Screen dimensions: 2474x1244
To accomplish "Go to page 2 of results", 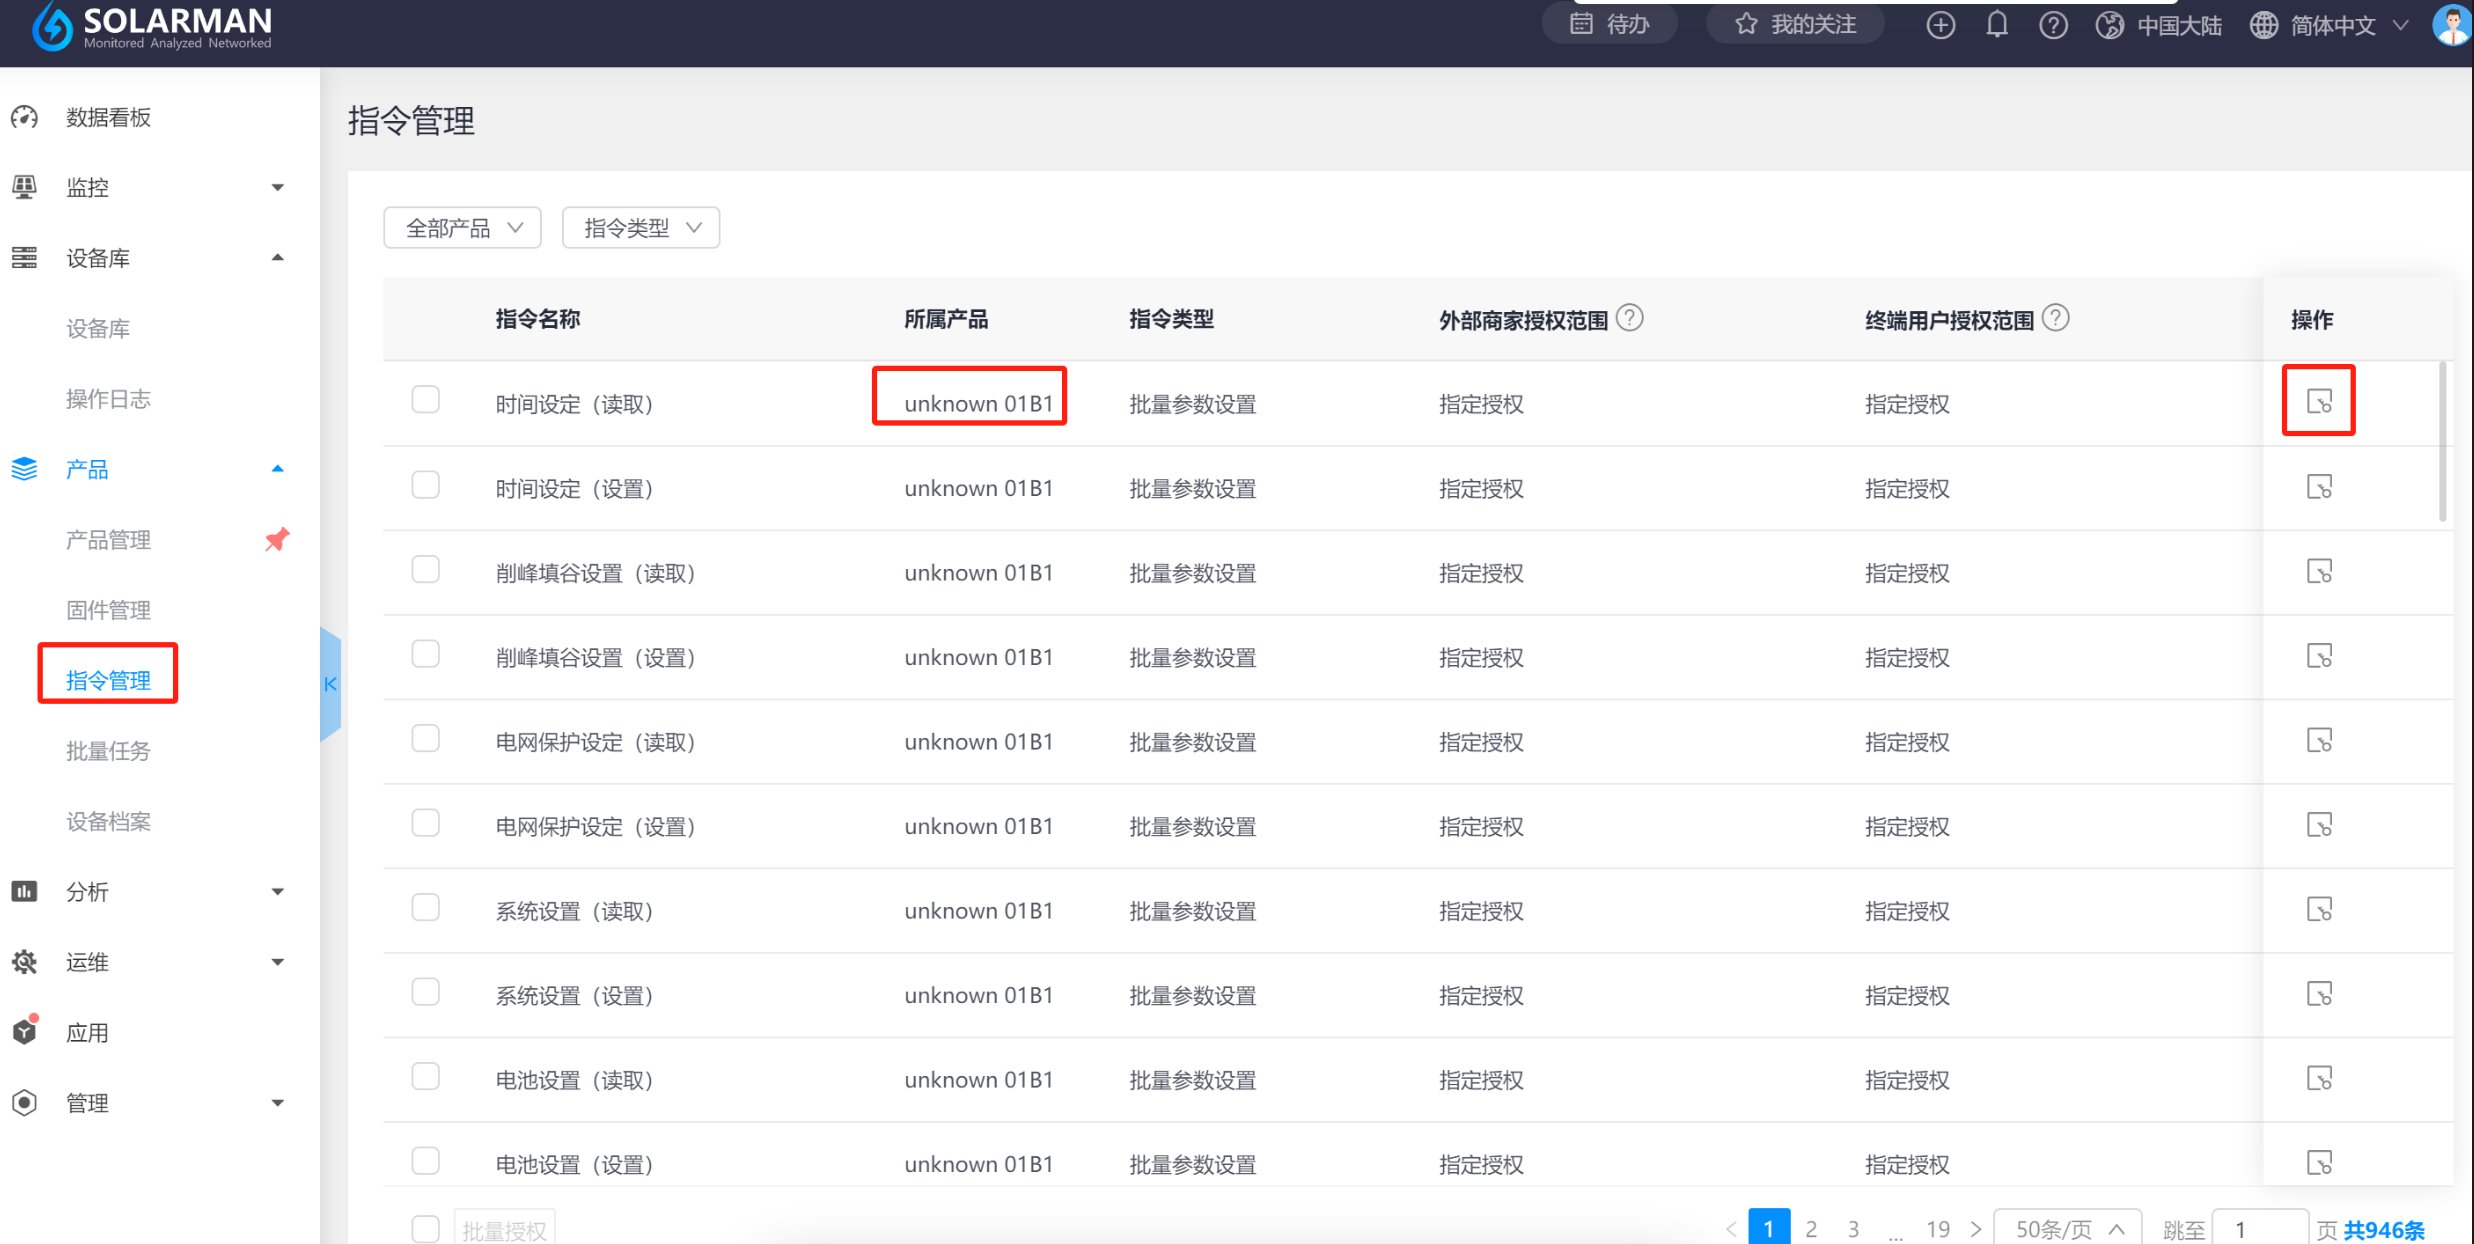I will pos(1811,1229).
